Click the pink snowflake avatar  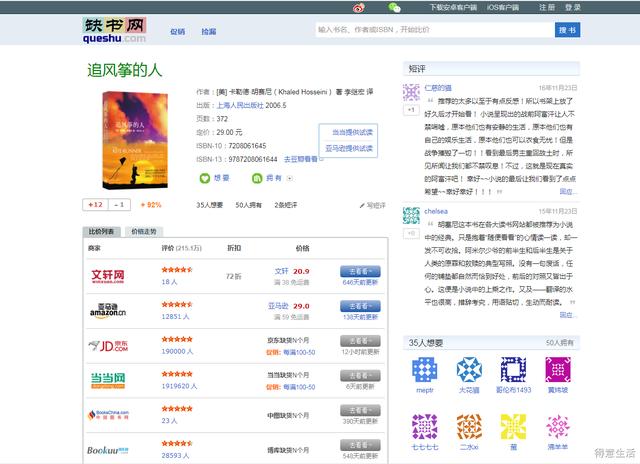pyautogui.click(x=558, y=427)
